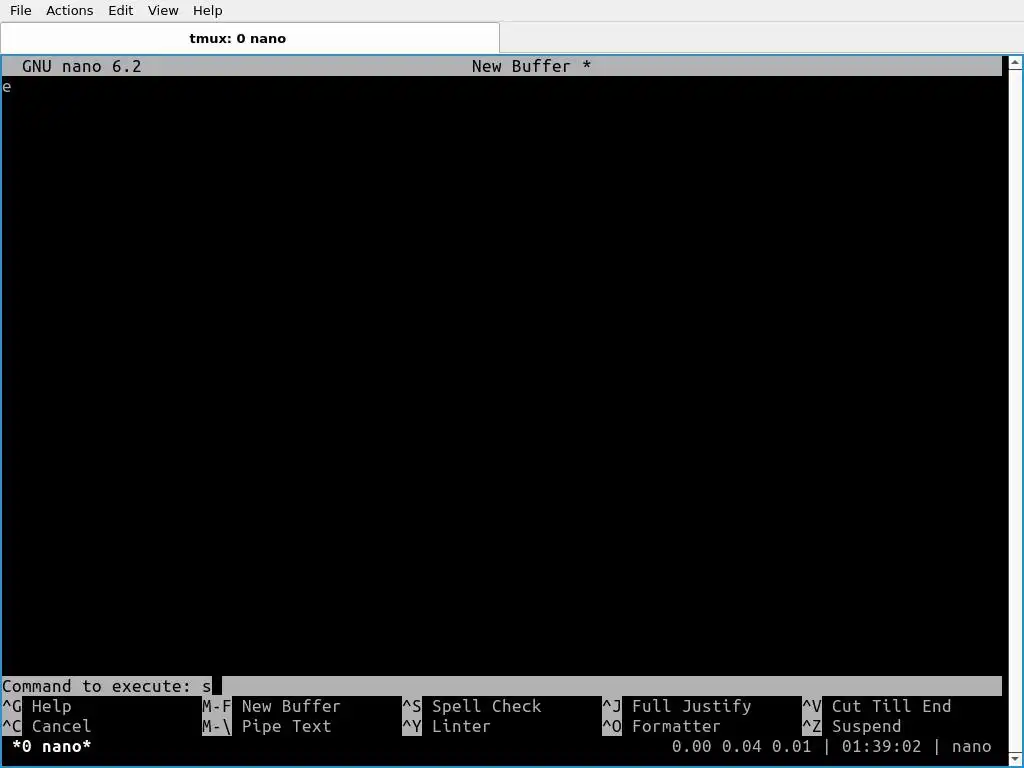The image size is (1024, 768).
Task: Click the ^G Help shortcut
Action: (x=37, y=707)
